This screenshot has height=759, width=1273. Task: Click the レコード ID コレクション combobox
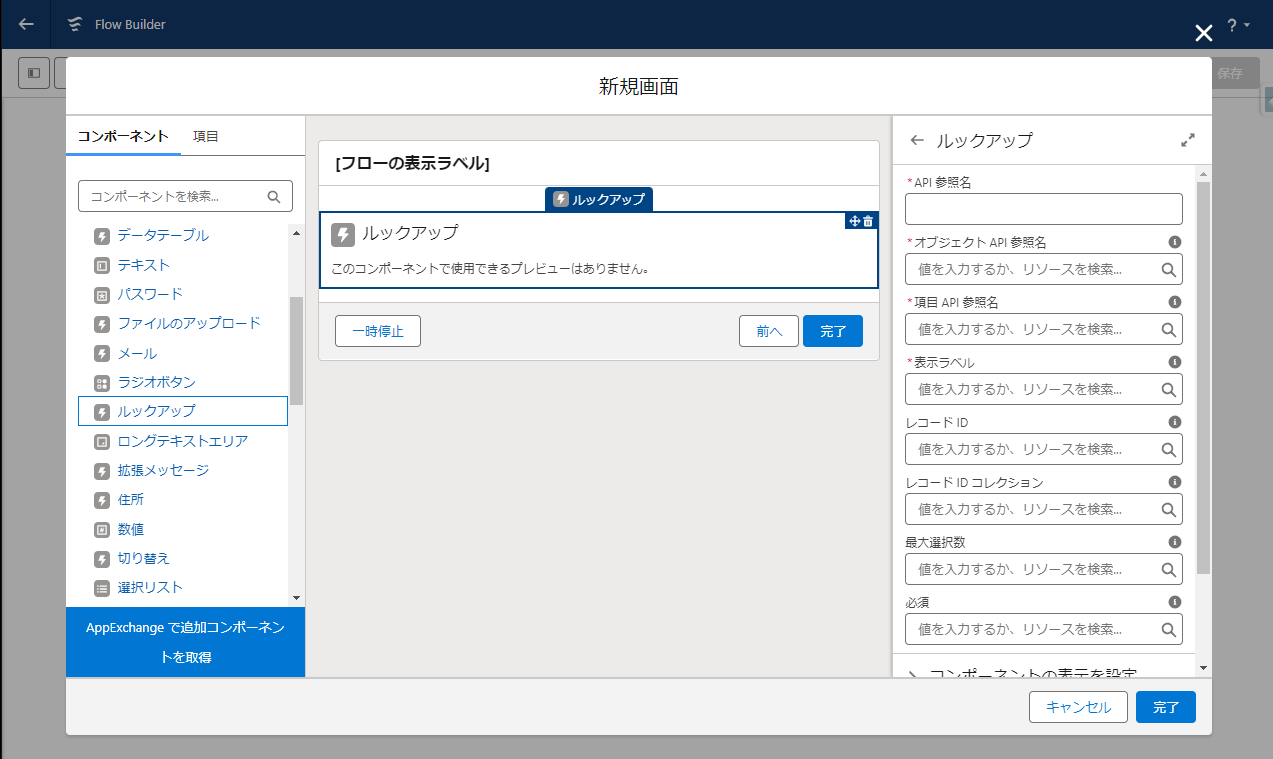(x=1044, y=509)
